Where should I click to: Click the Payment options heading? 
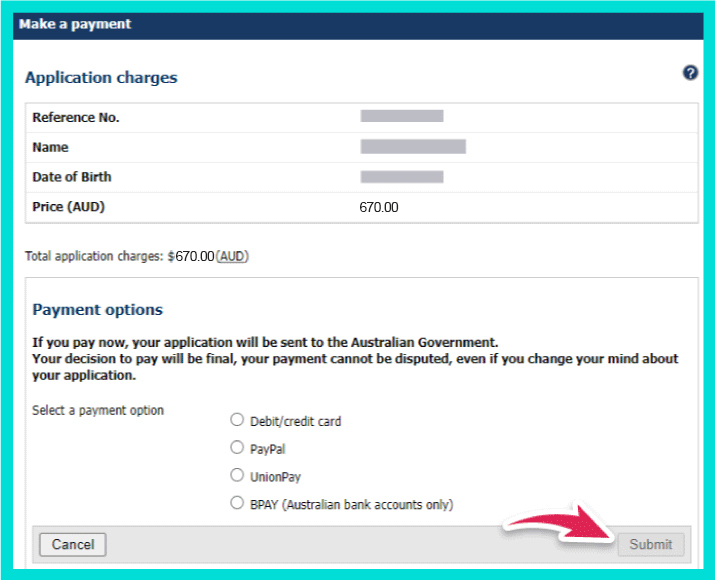point(97,310)
